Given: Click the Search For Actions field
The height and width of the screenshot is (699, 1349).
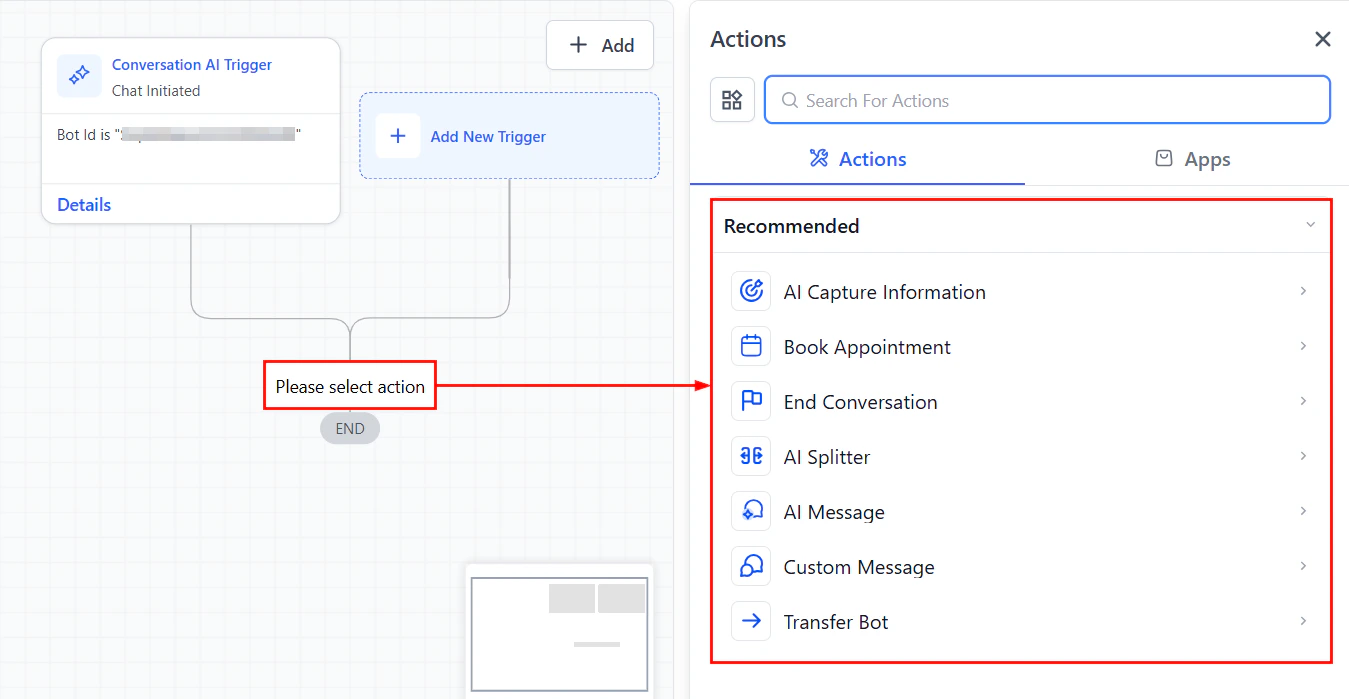Looking at the screenshot, I should pos(1046,100).
